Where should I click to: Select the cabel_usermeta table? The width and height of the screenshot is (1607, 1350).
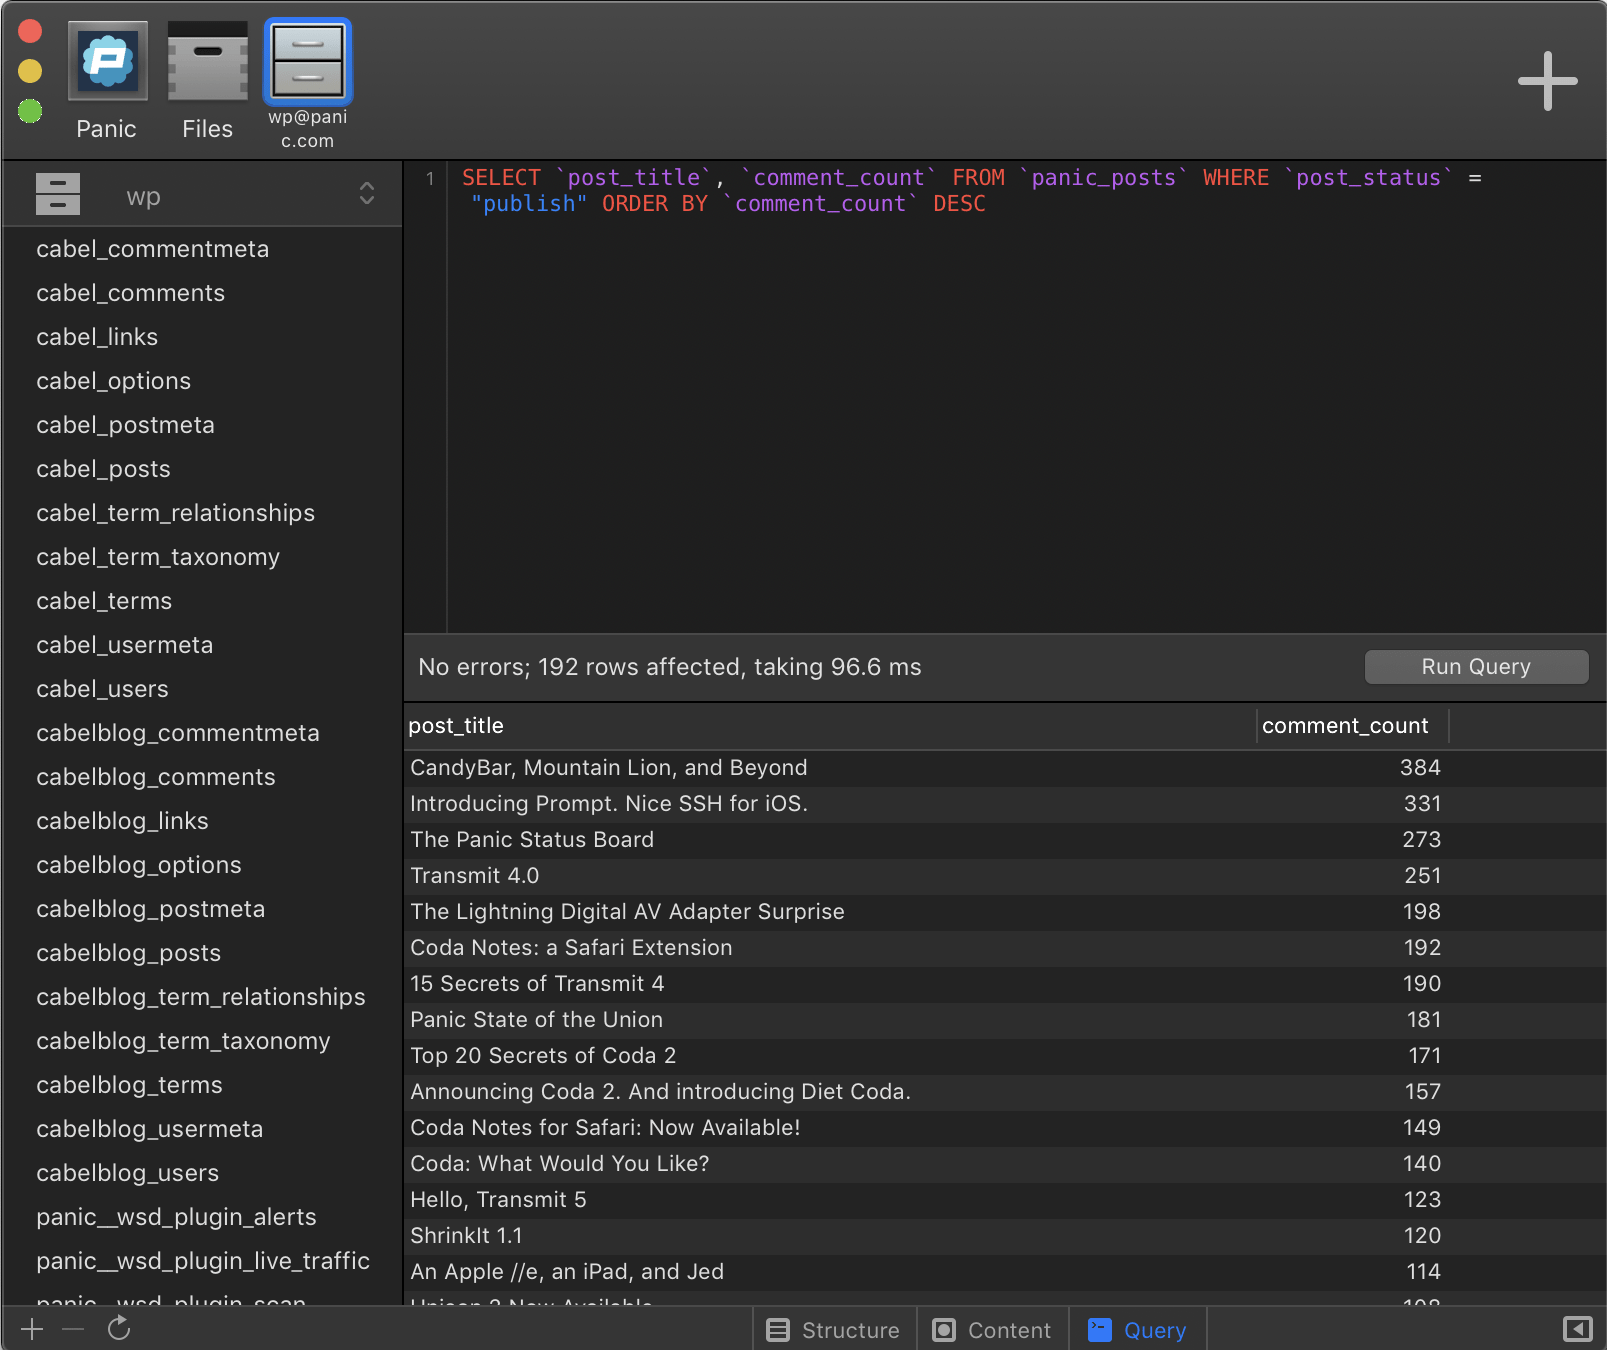pos(203,645)
